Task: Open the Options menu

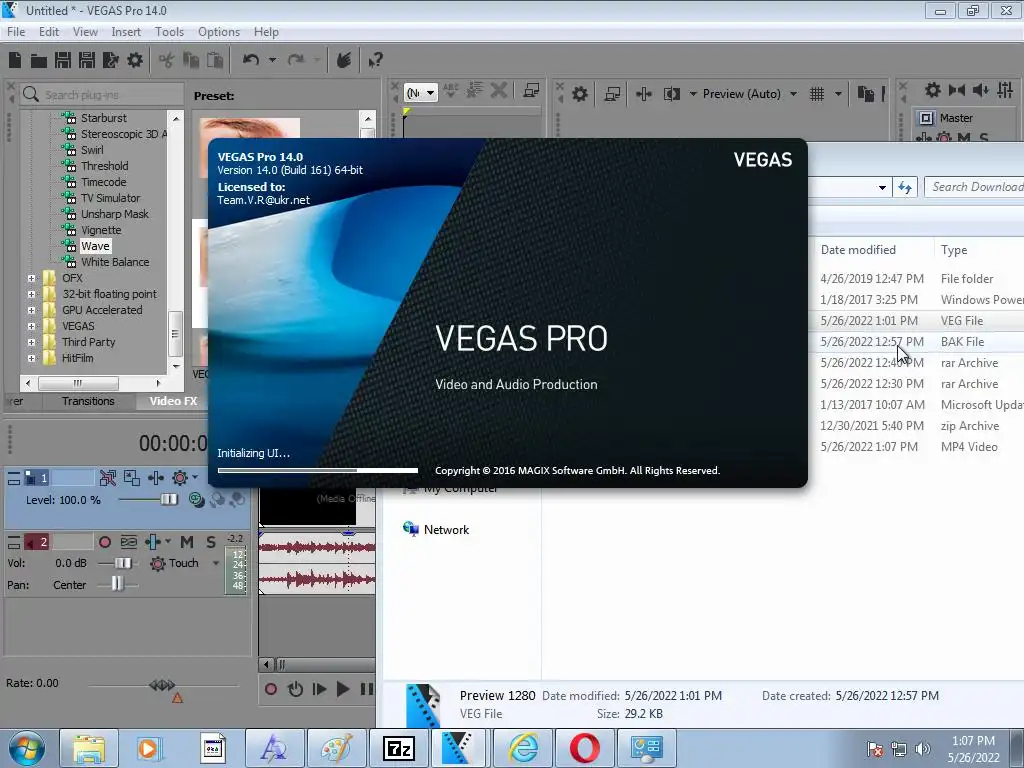Action: point(219,32)
